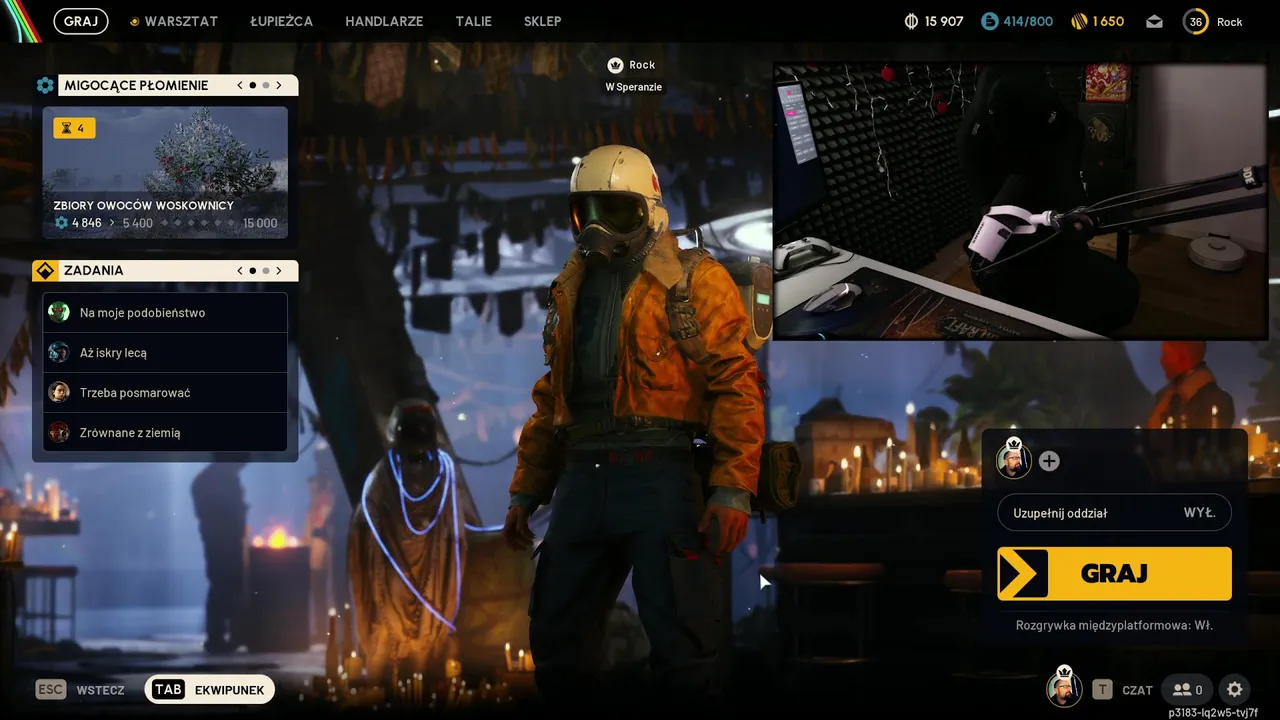This screenshot has width=1280, height=720.
Task: Click Rozgrywka międzyplatformowa: Wł. crossplay text
Action: click(x=1114, y=625)
